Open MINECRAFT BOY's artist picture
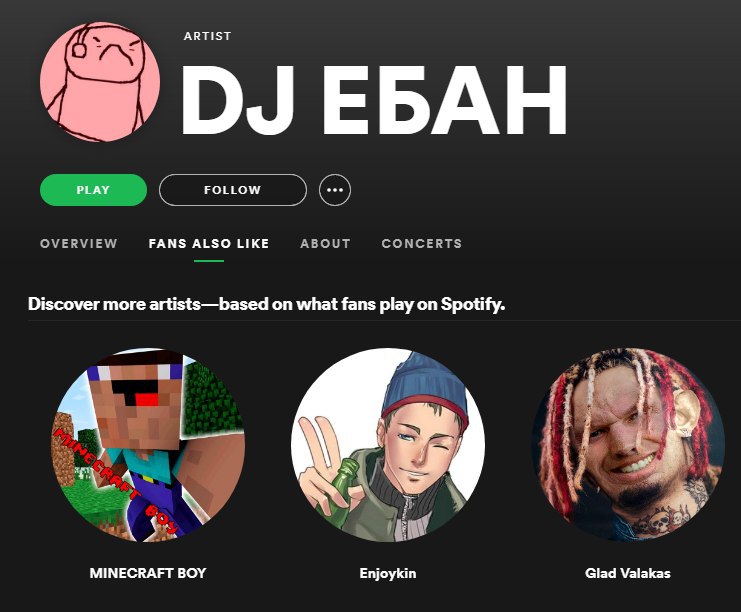The image size is (741, 612). pyautogui.click(x=148, y=445)
